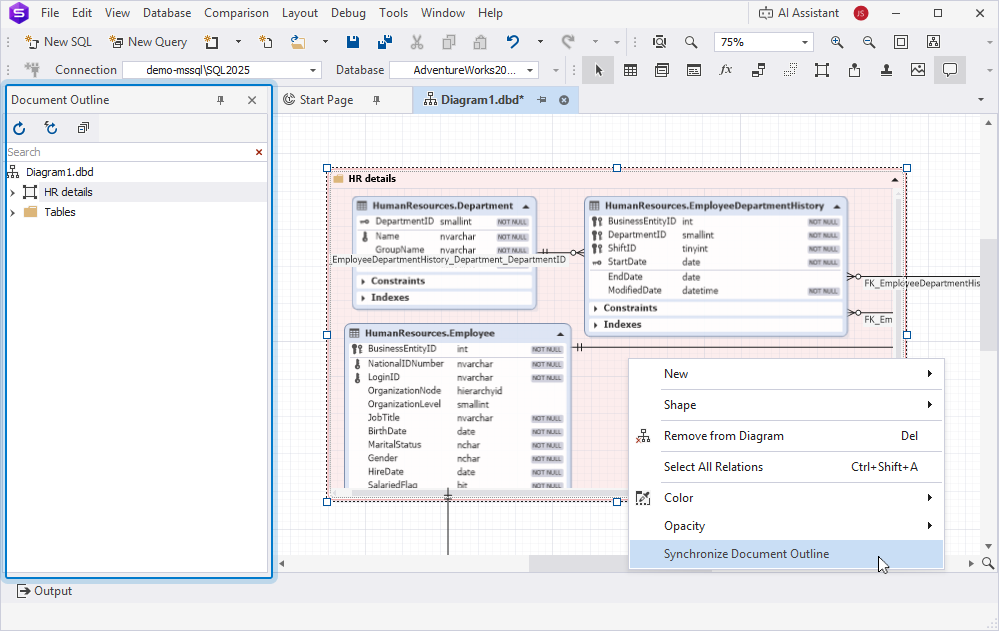Click into the Document Outline Search field
999x631 pixels.
(129, 152)
